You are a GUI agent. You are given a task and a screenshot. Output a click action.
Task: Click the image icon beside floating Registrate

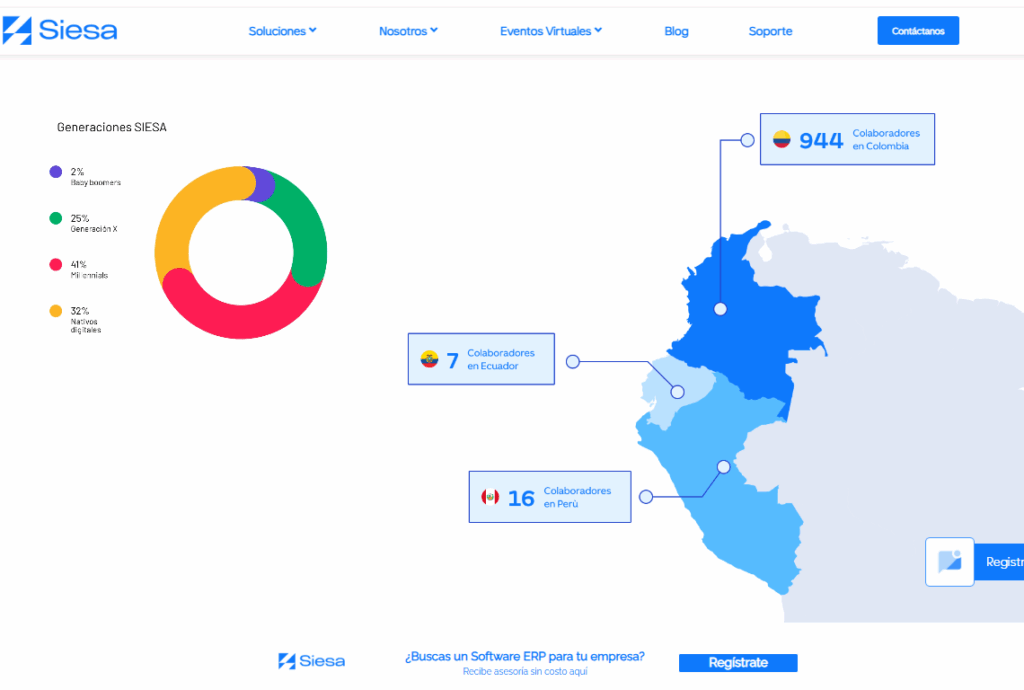click(949, 562)
